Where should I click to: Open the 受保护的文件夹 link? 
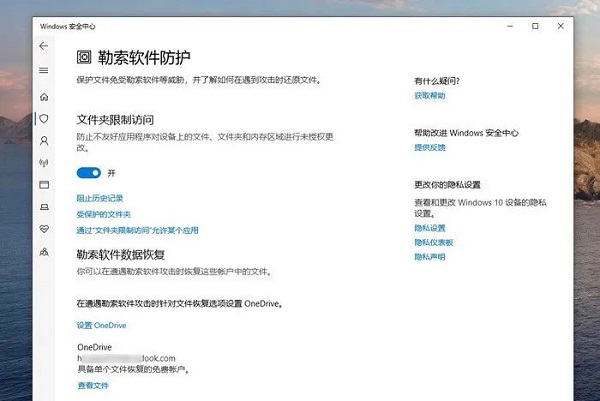click(x=104, y=214)
